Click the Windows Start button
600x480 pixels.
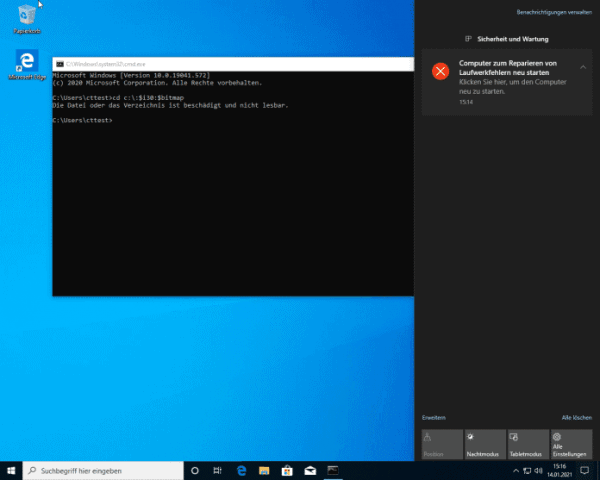10,470
